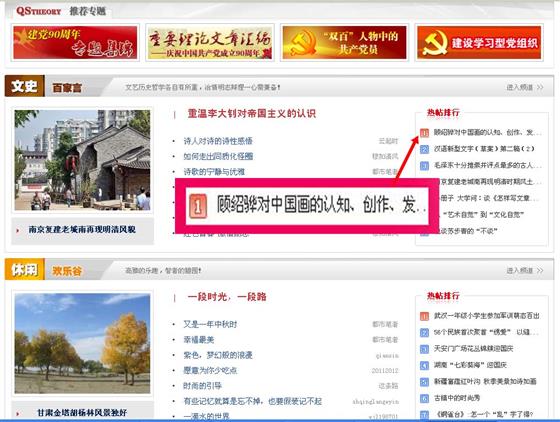Open the 建党90周年 red banner

click(x=75, y=42)
